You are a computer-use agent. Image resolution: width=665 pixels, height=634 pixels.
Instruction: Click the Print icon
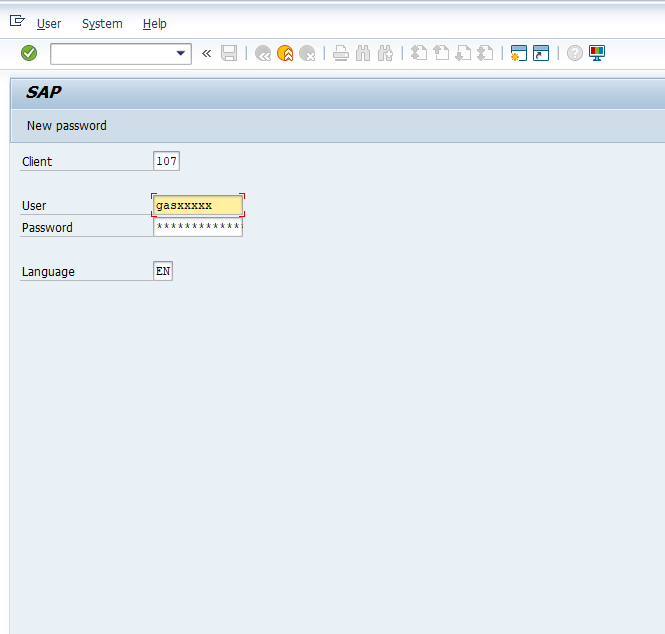tap(341, 53)
